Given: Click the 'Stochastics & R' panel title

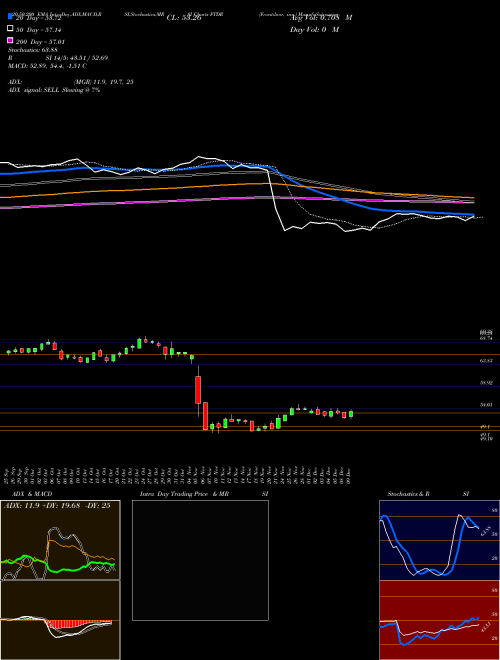Looking at the screenshot, I should coord(408,494).
